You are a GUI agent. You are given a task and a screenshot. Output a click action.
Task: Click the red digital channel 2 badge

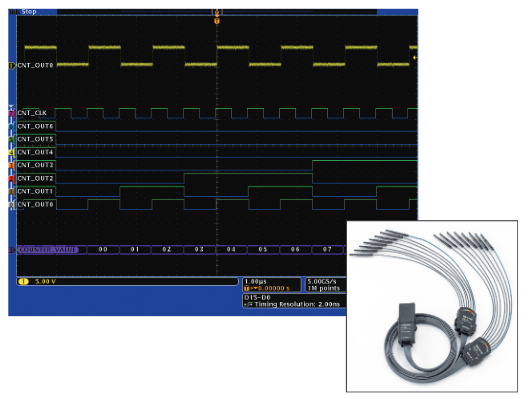(12, 178)
